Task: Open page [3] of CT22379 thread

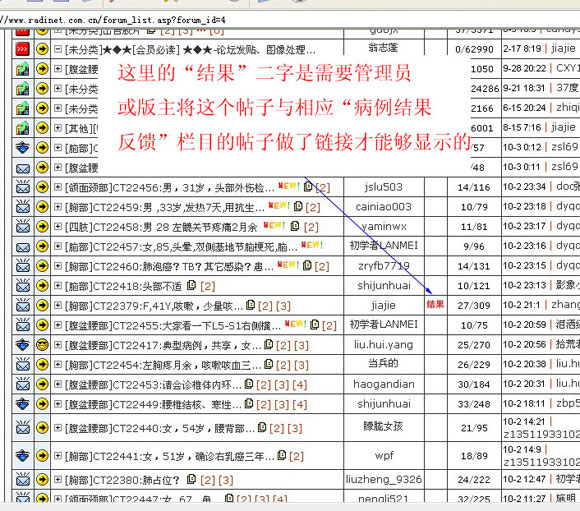Action: pos(283,306)
